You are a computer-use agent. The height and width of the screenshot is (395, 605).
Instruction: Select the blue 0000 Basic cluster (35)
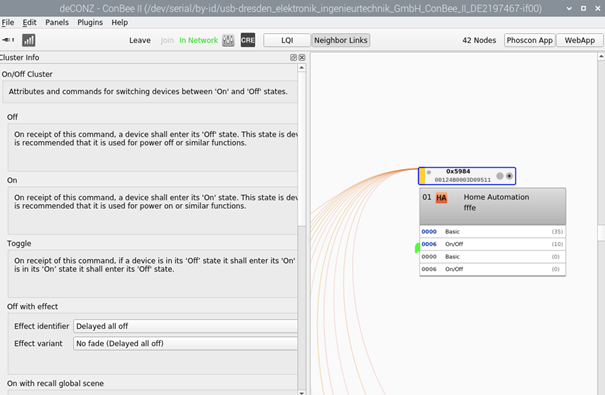[492, 232]
